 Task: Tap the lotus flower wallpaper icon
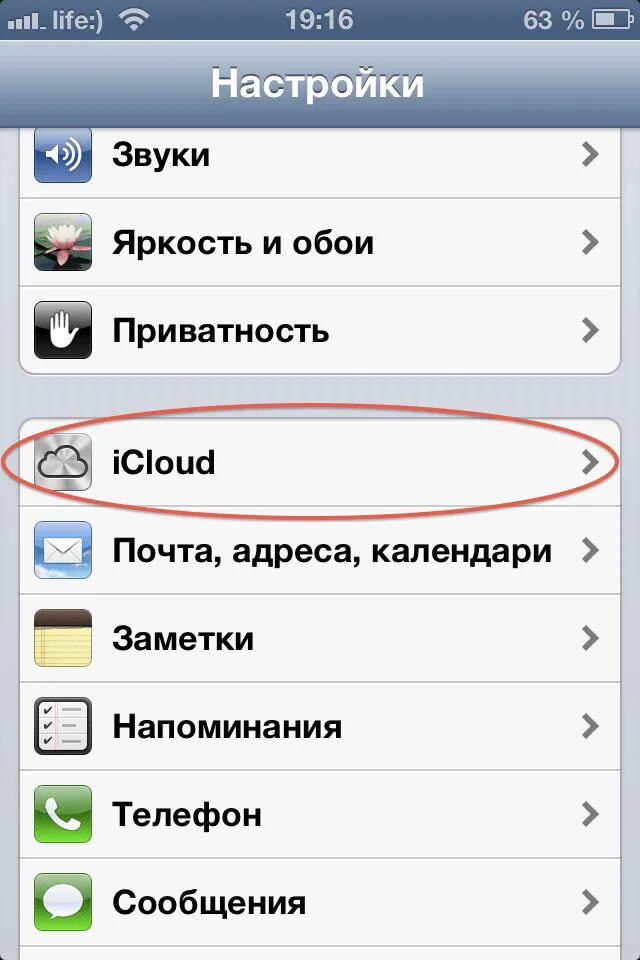coord(63,242)
